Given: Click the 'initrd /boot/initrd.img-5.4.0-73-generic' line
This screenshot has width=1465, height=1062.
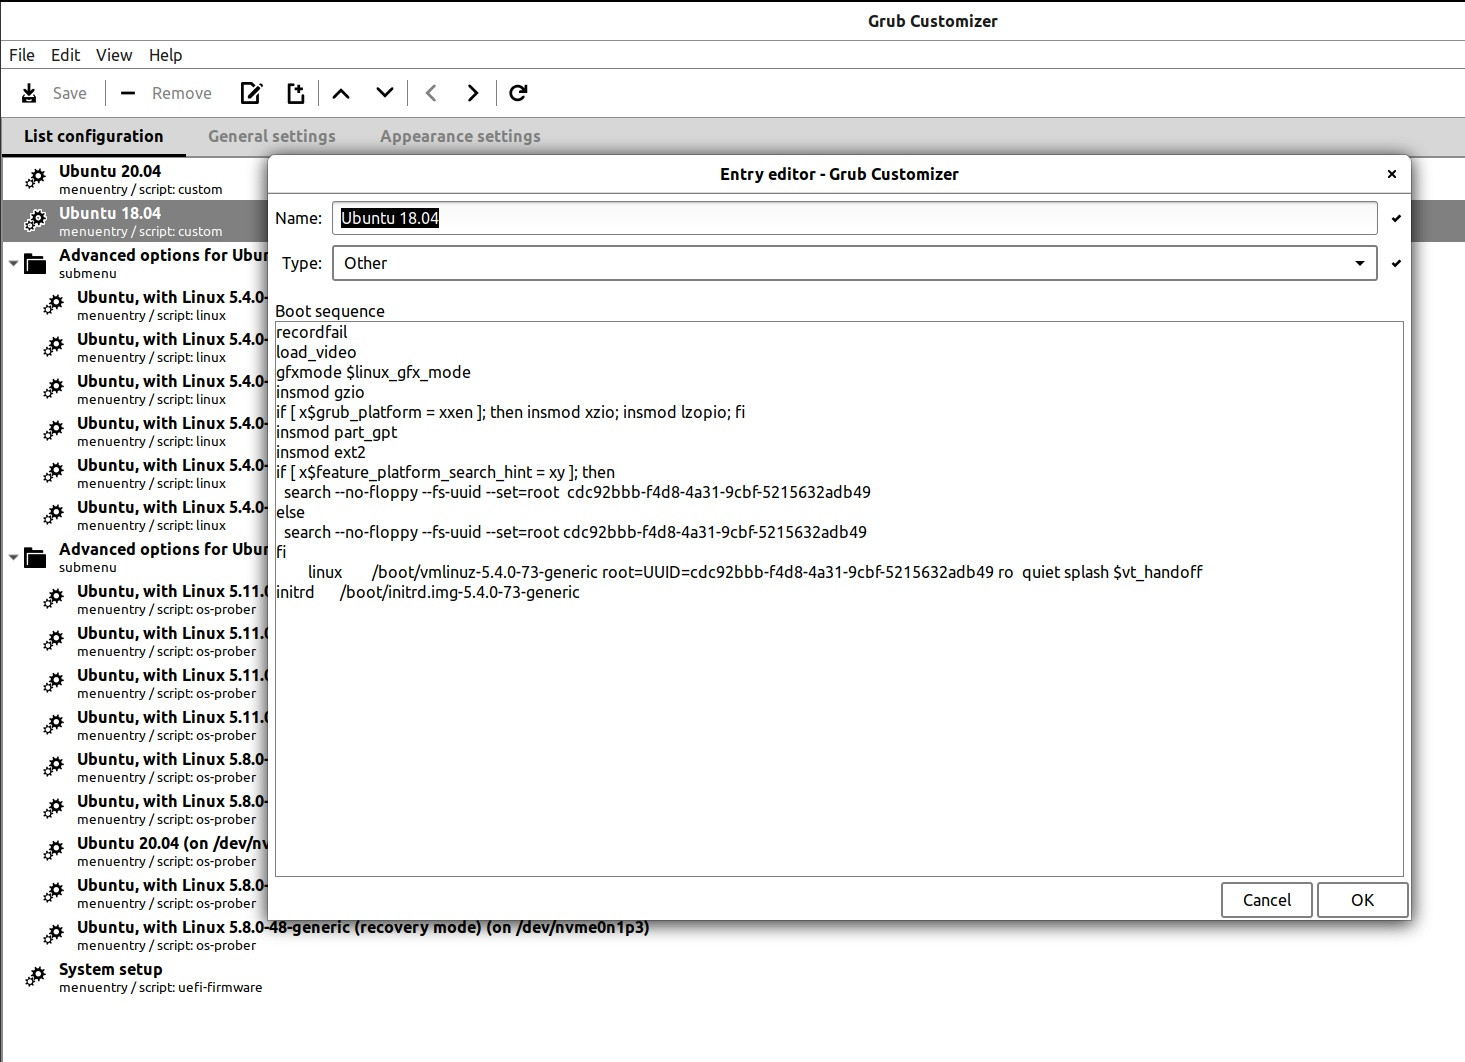Looking at the screenshot, I should 428,592.
